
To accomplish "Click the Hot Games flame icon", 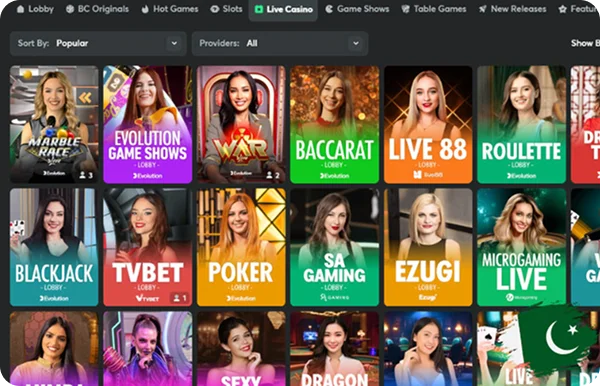I will click(145, 9).
